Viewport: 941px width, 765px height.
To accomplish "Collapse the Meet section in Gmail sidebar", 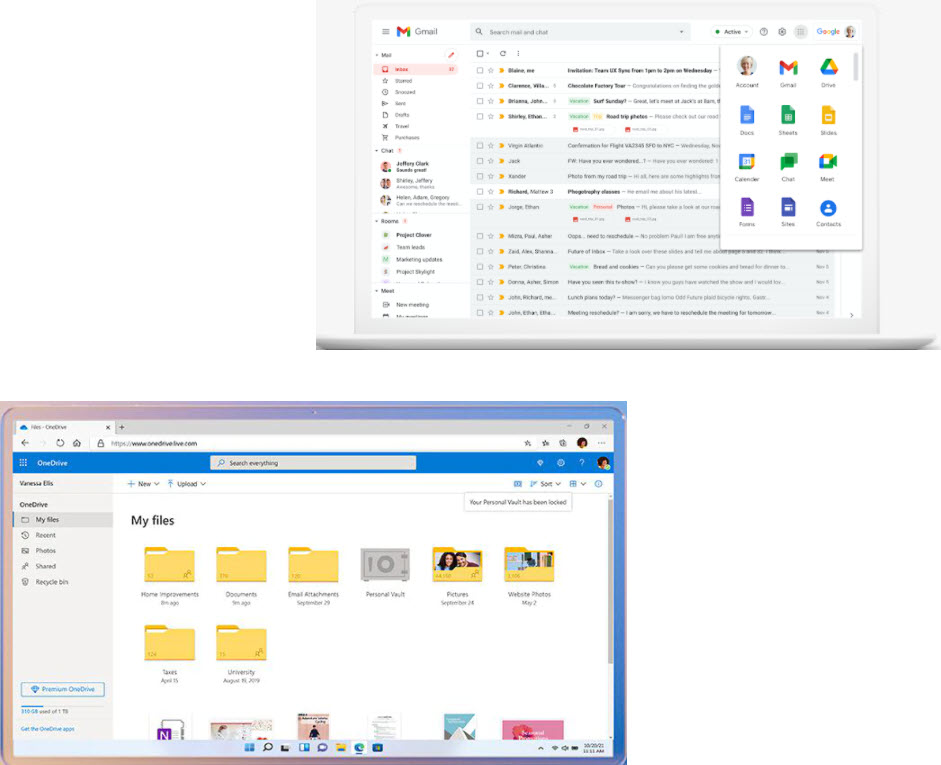I will [377, 291].
